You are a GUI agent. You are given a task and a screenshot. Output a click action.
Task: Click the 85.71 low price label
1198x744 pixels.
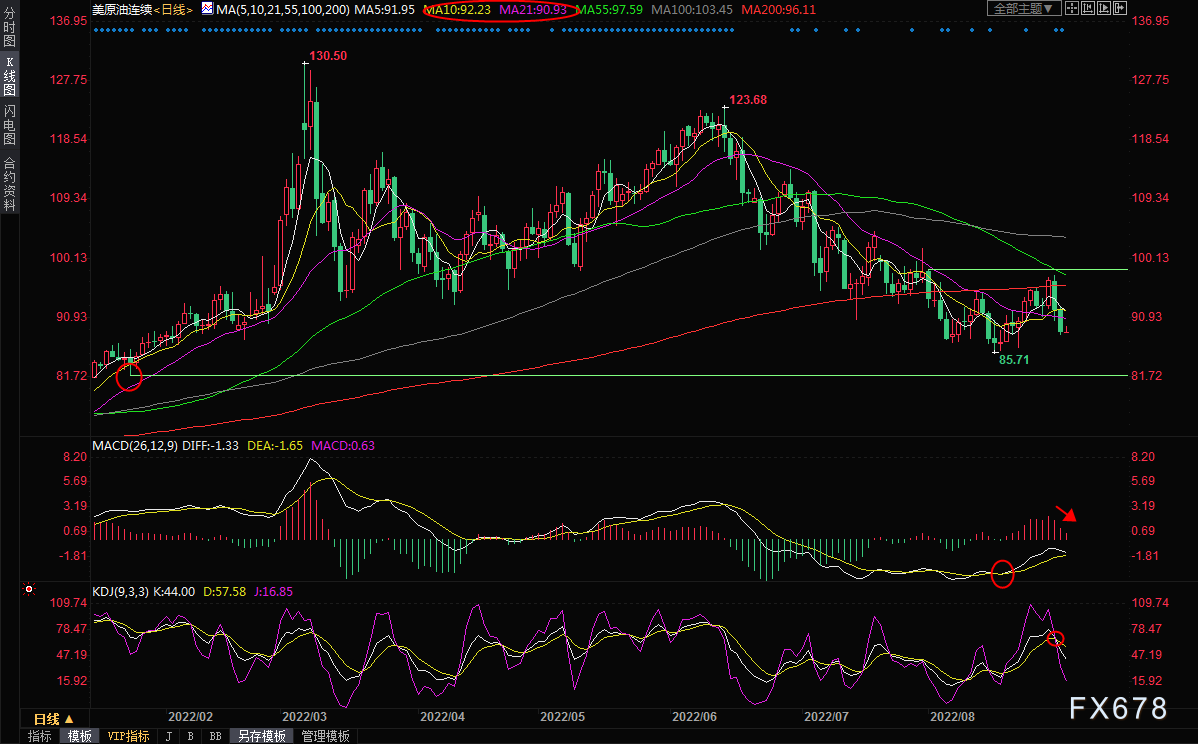(1014, 360)
